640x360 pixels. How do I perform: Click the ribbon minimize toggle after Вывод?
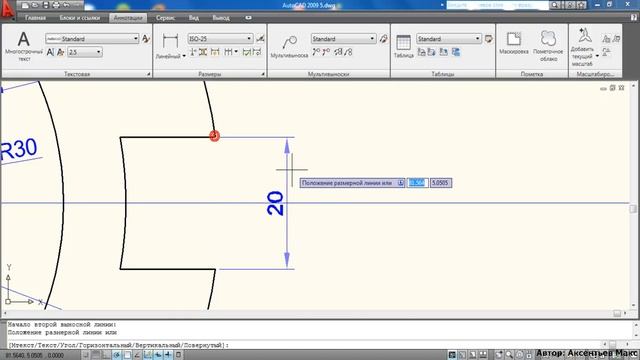pyautogui.click(x=248, y=18)
